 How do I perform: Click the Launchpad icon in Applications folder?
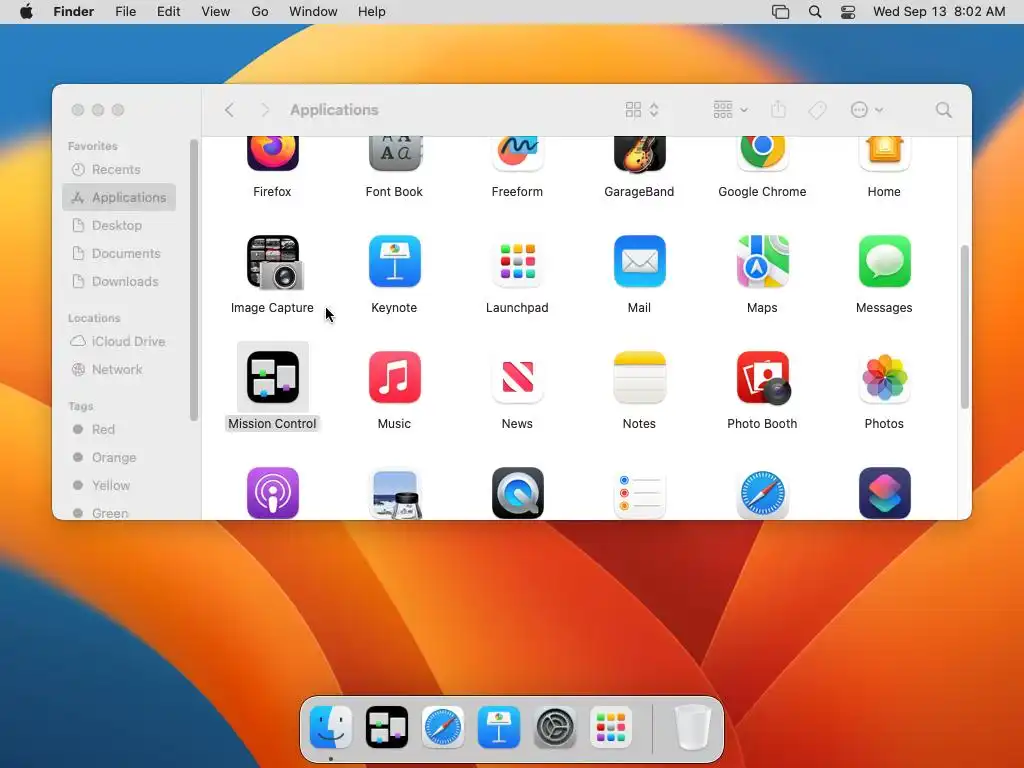pyautogui.click(x=517, y=261)
